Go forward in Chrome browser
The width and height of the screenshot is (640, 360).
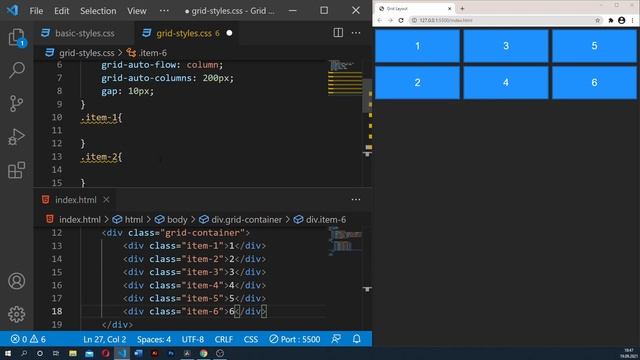[390, 20]
